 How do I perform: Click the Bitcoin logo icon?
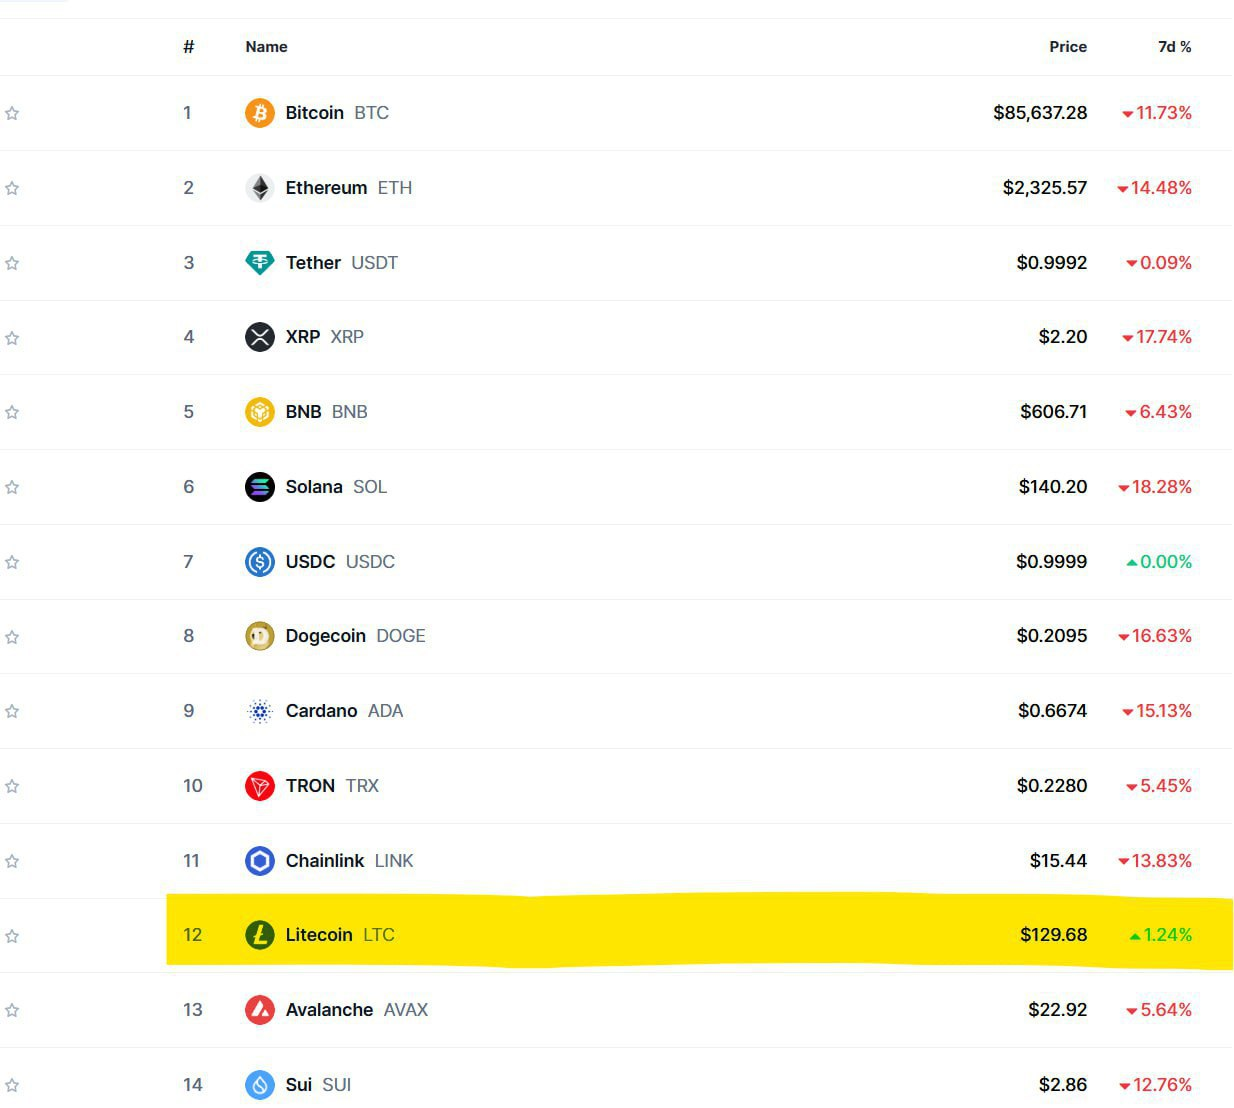tap(259, 112)
